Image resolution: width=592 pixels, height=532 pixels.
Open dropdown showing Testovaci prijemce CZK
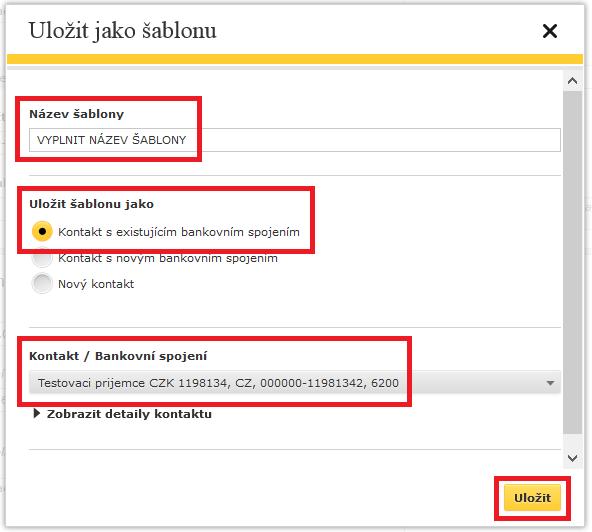coord(294,383)
